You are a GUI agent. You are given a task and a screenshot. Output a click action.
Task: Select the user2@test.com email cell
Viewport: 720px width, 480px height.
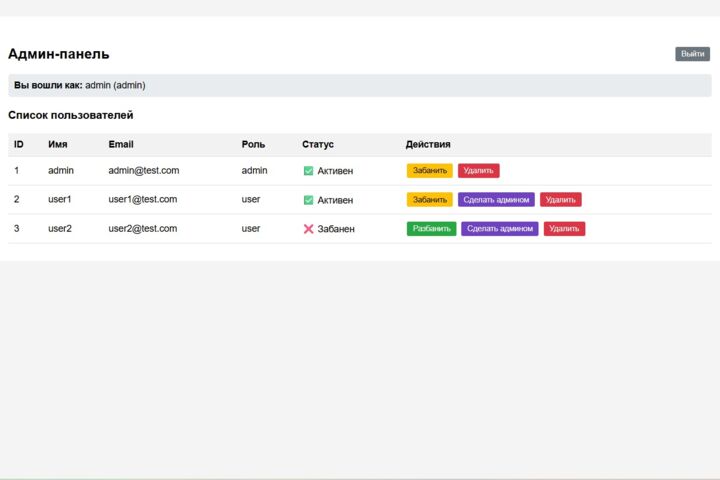pos(142,228)
